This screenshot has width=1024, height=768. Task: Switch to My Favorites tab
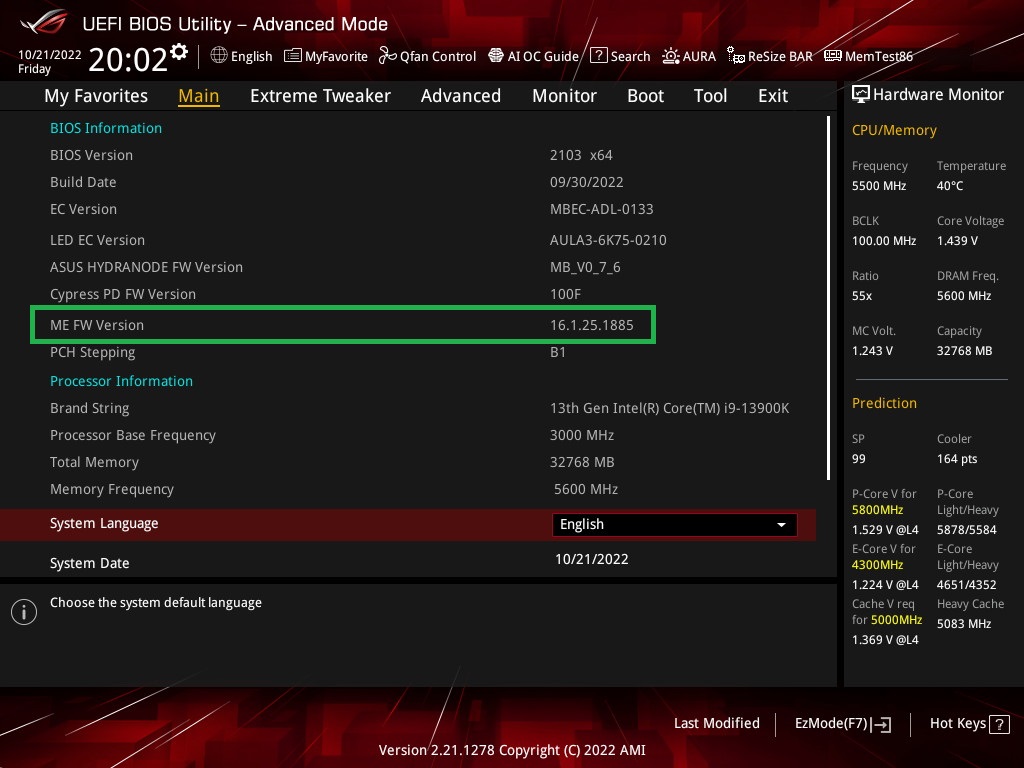click(x=96, y=96)
